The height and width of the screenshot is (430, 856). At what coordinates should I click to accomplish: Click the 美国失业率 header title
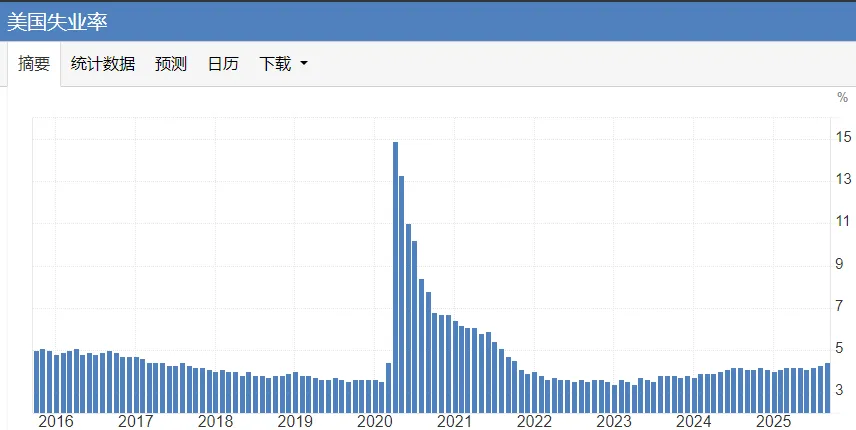click(57, 21)
